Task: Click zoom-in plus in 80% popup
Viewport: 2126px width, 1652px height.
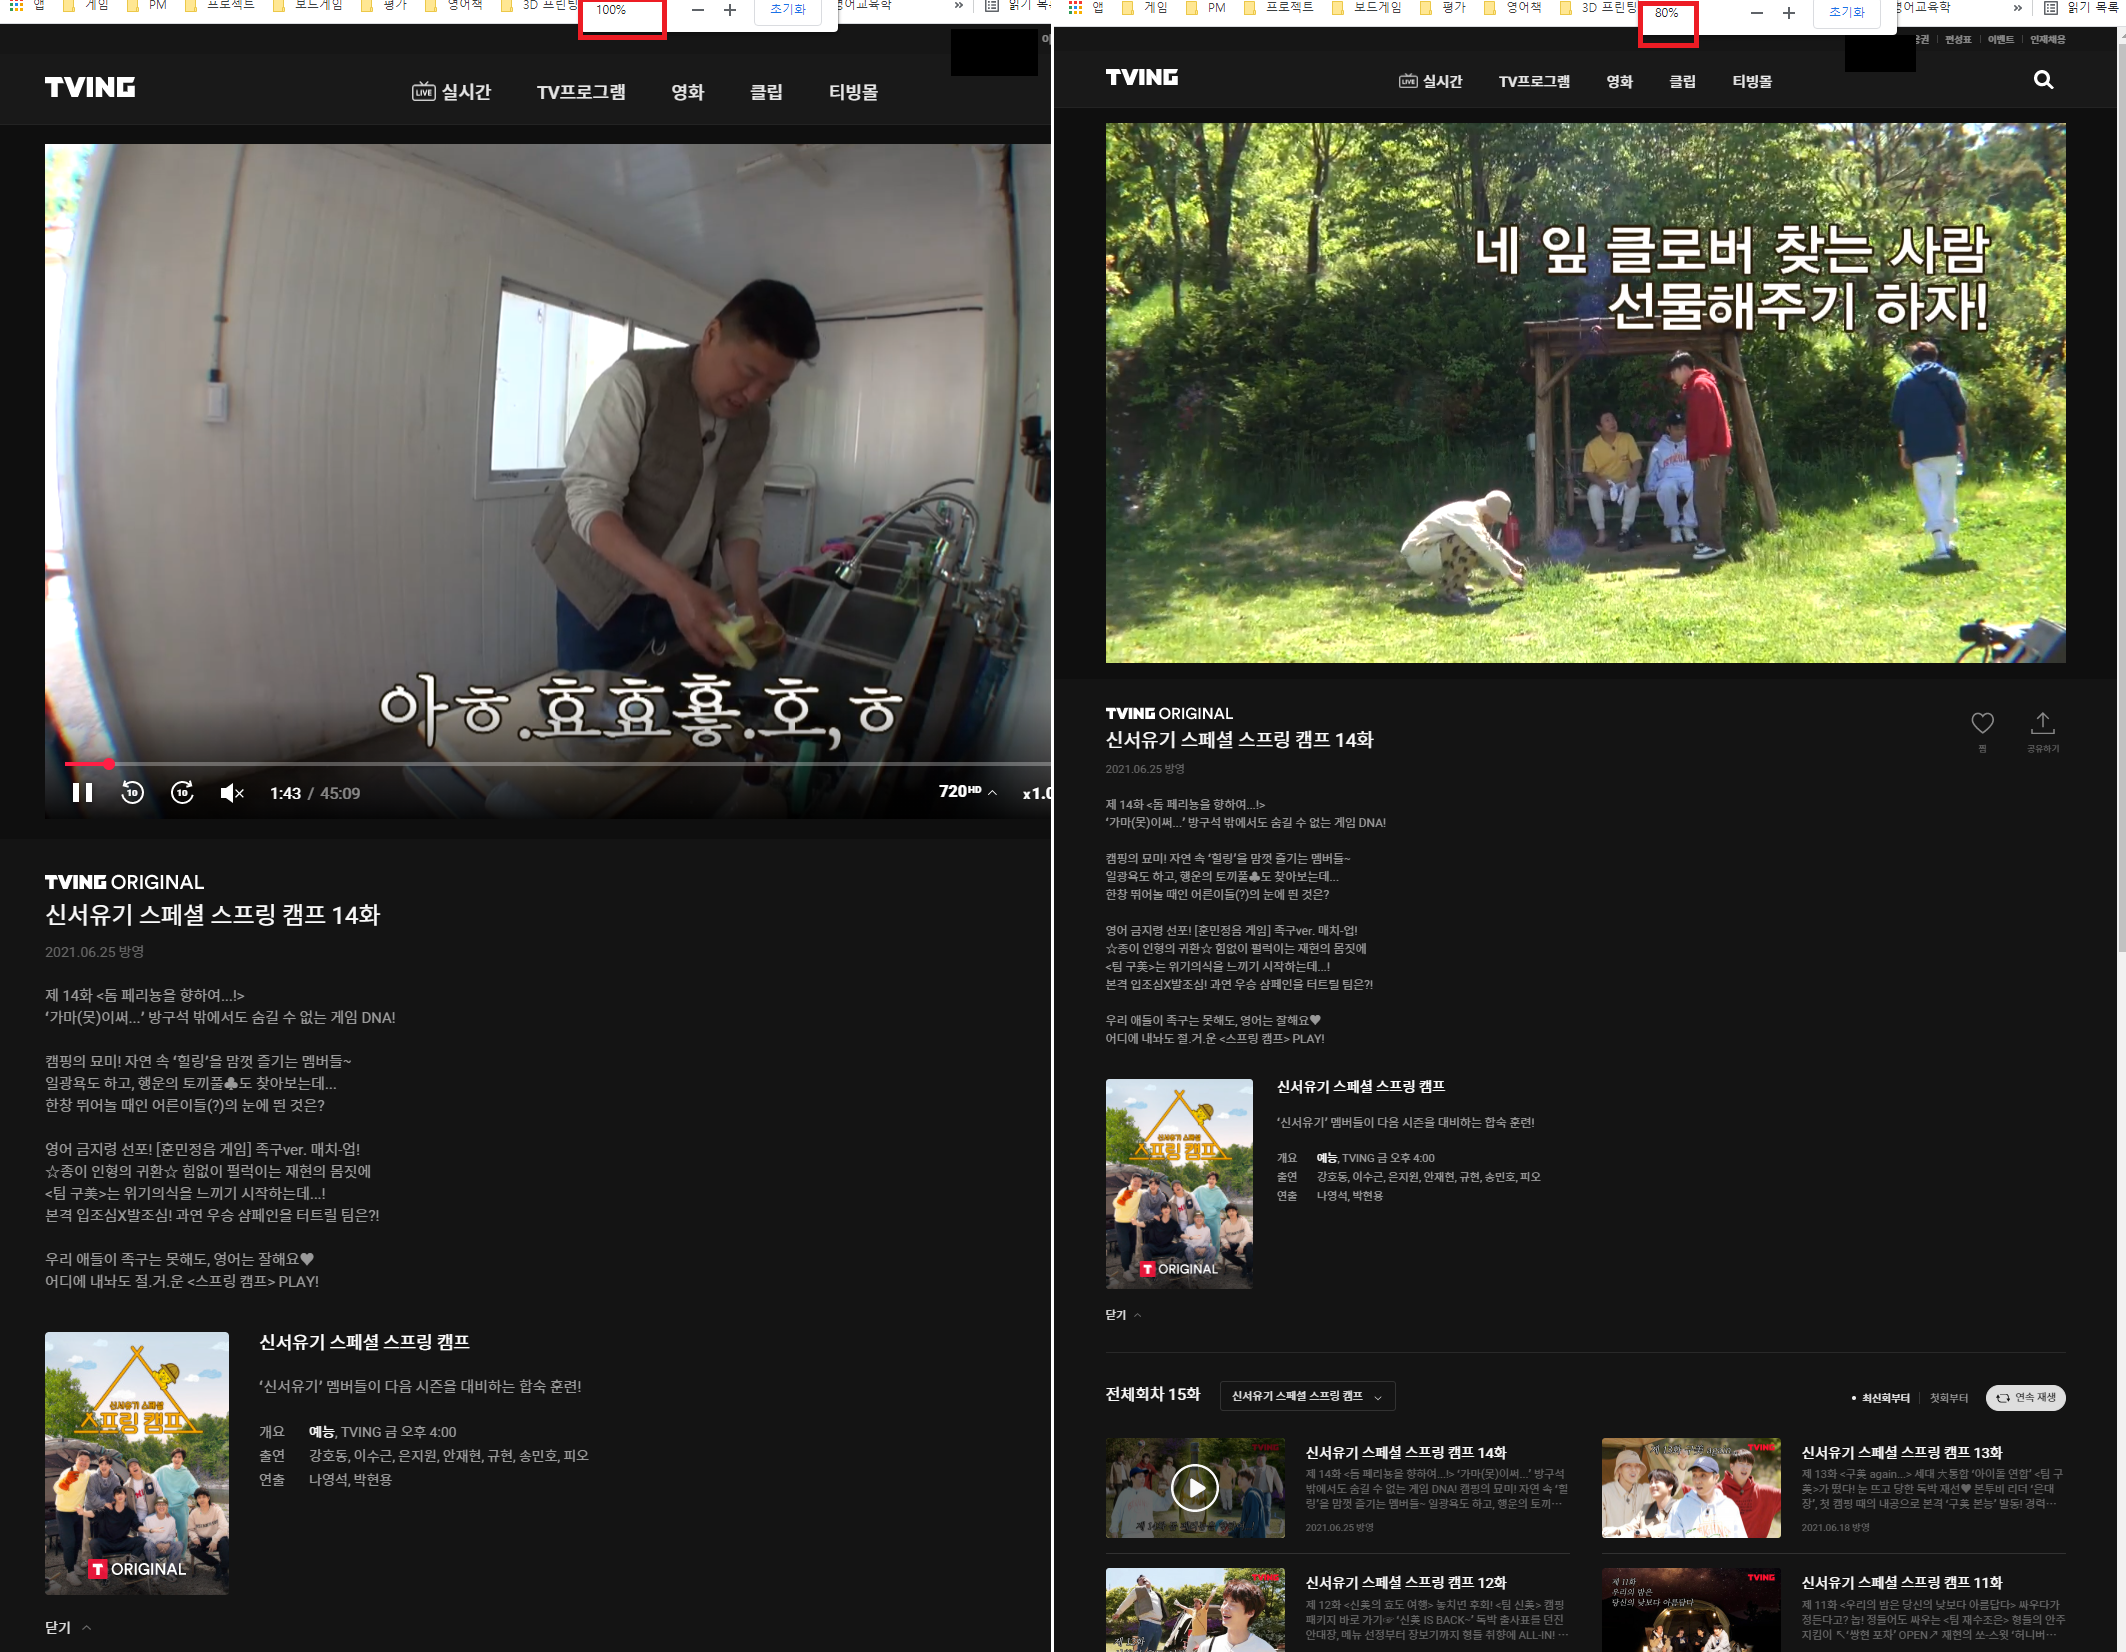Action: pyautogui.click(x=1789, y=13)
